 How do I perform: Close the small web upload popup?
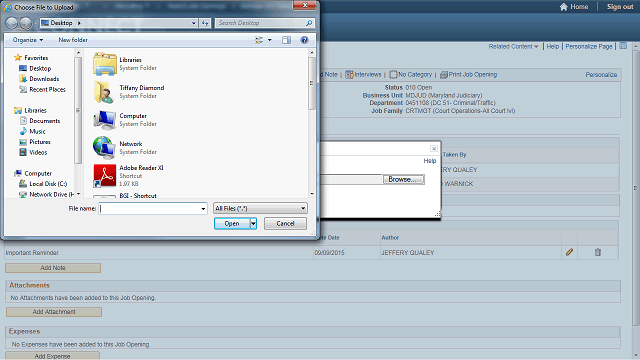coord(433,149)
